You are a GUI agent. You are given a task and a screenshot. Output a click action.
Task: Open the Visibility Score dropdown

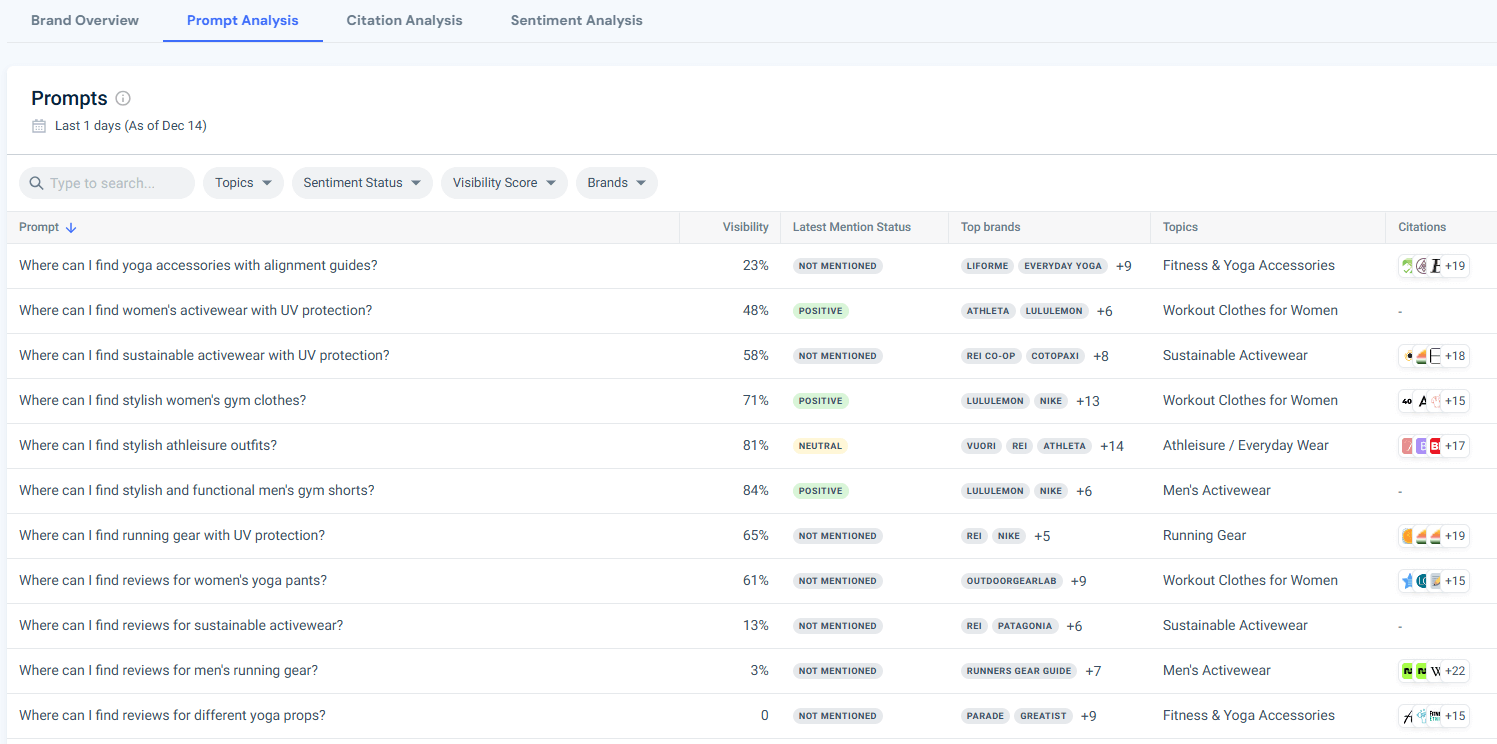pyautogui.click(x=504, y=182)
